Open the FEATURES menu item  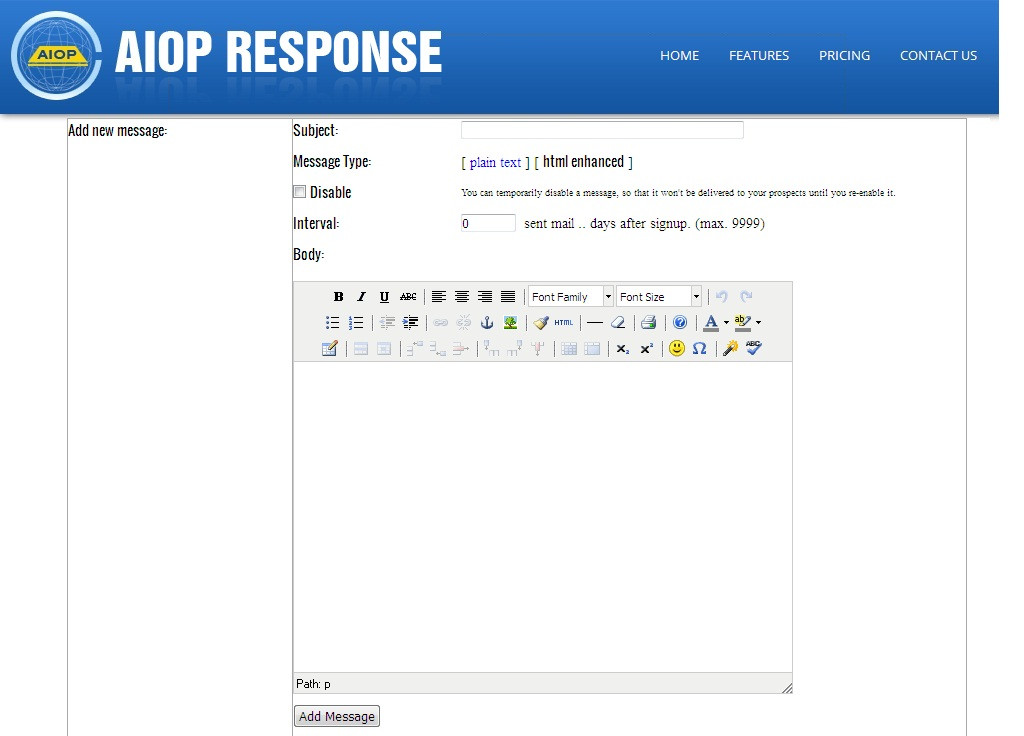click(x=759, y=56)
